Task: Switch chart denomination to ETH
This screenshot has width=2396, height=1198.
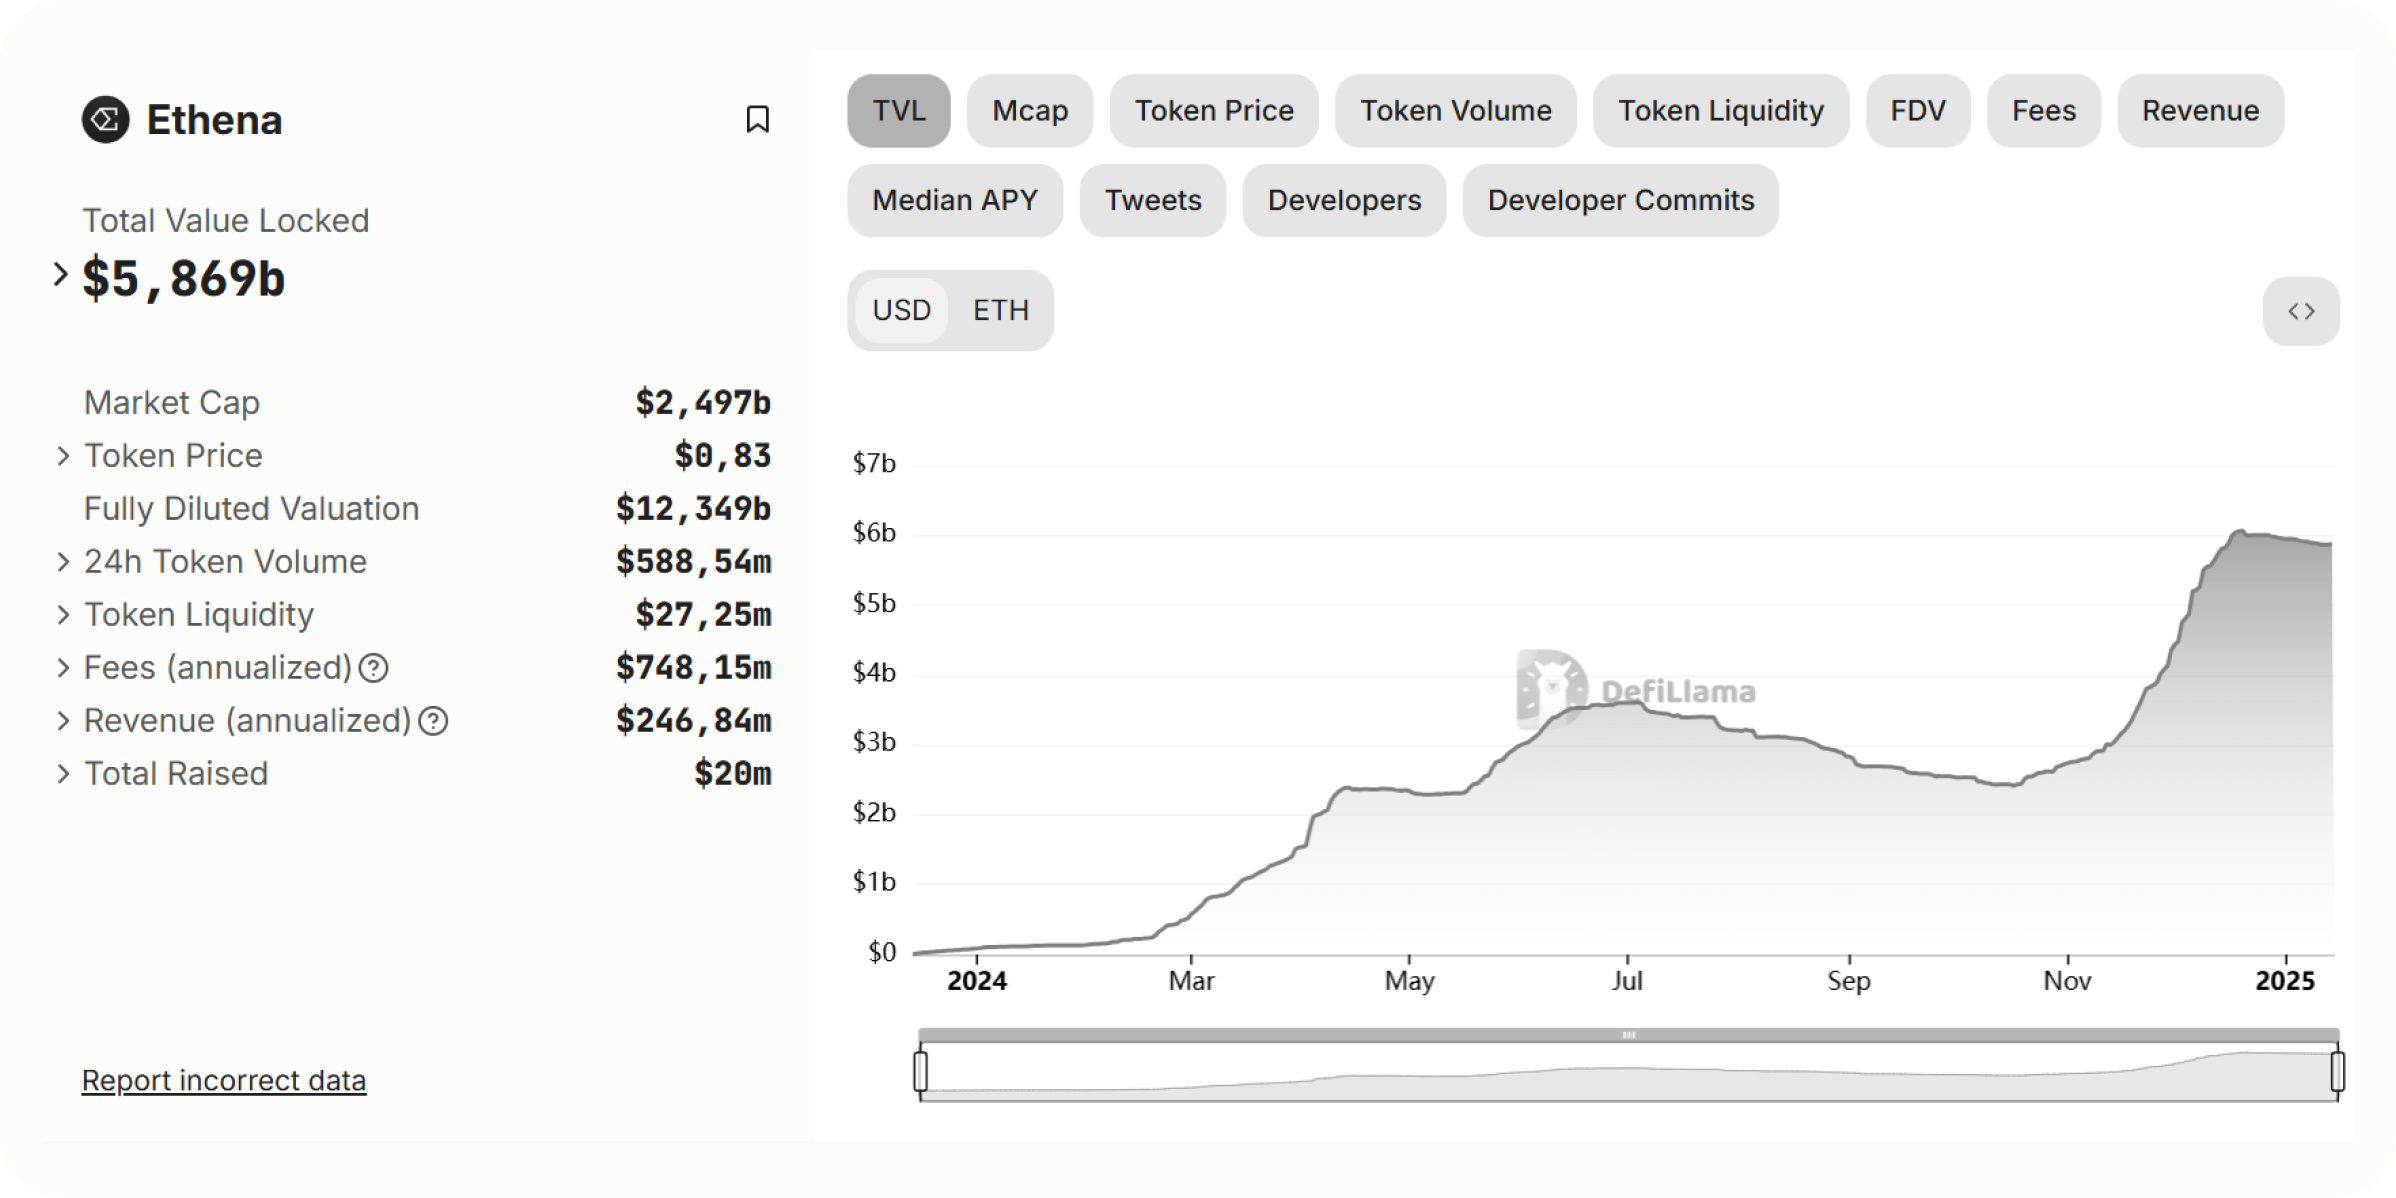Action: [1001, 310]
